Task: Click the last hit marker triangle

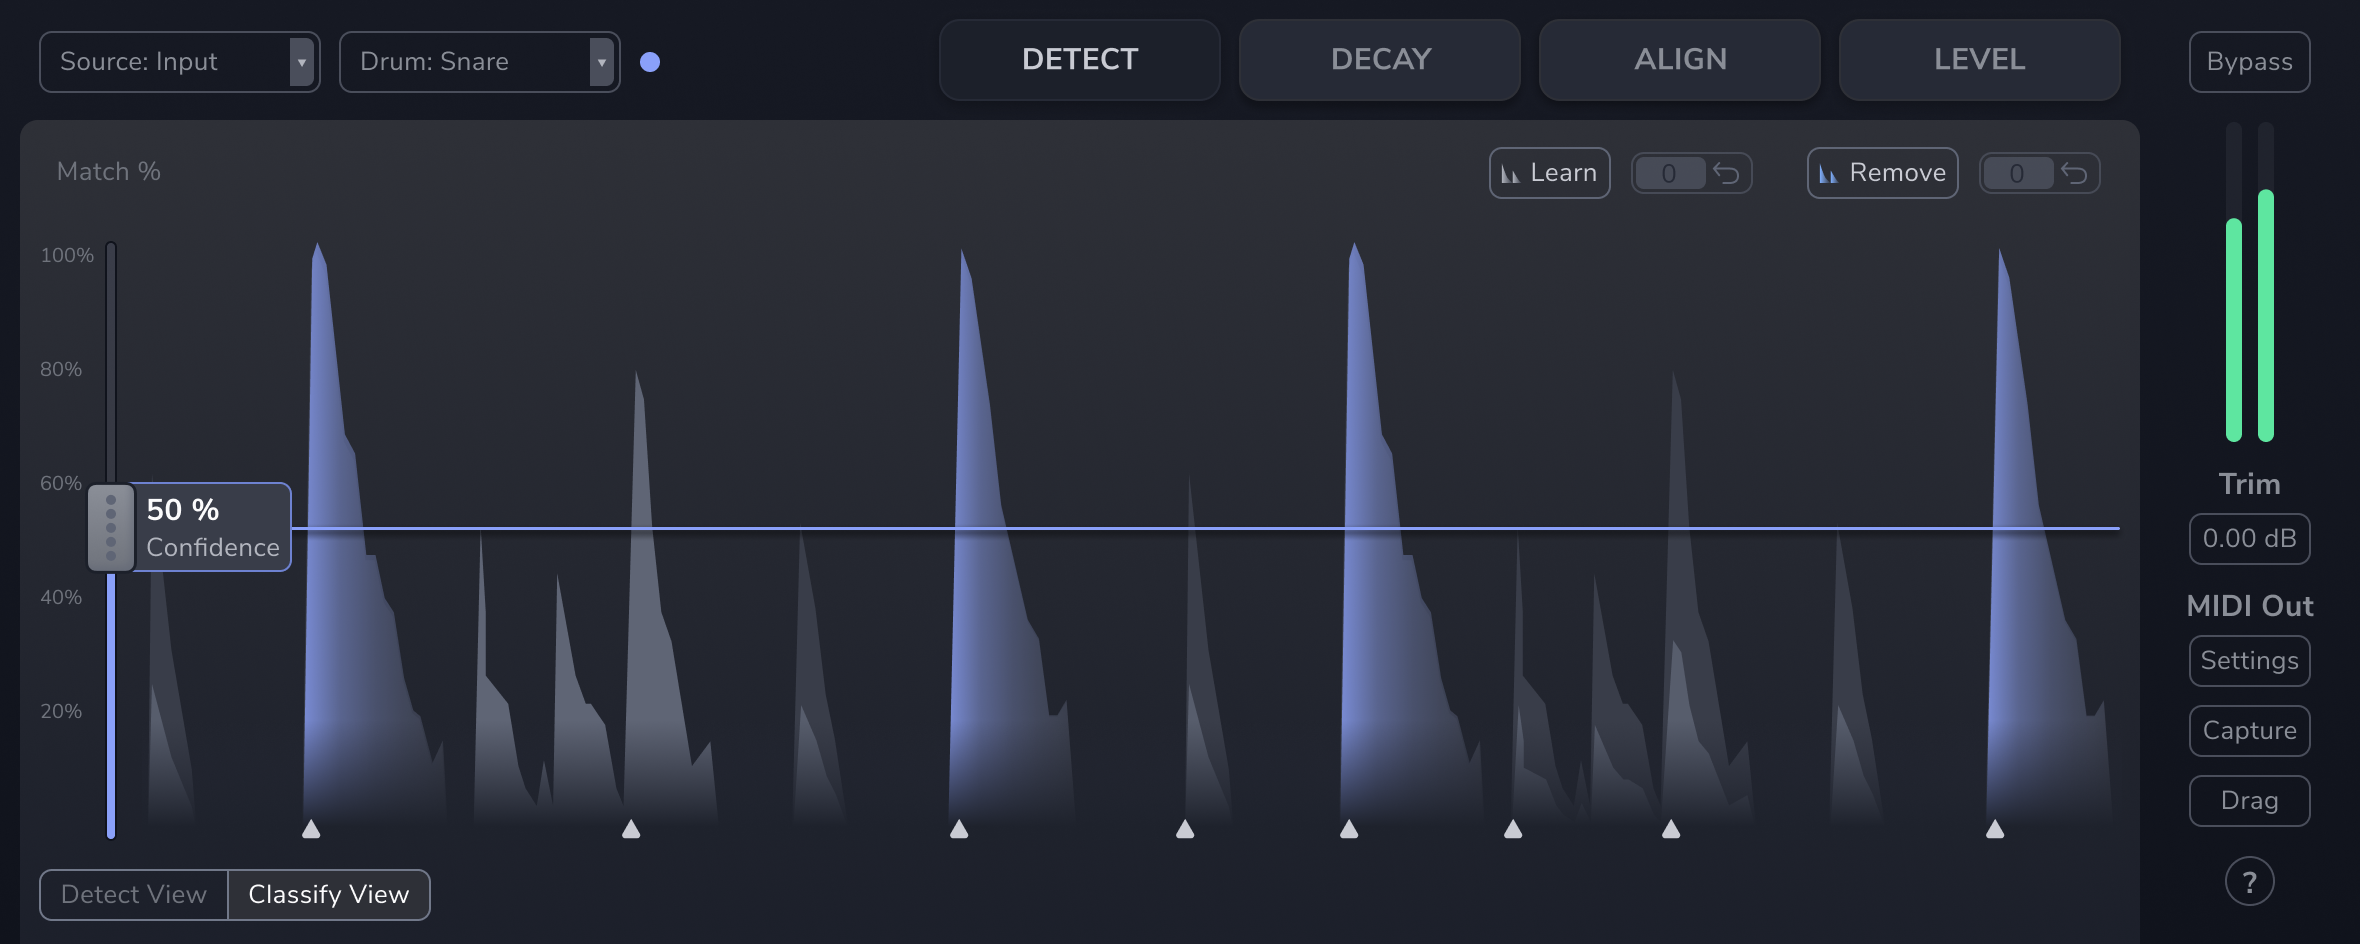Action: click(x=1995, y=829)
